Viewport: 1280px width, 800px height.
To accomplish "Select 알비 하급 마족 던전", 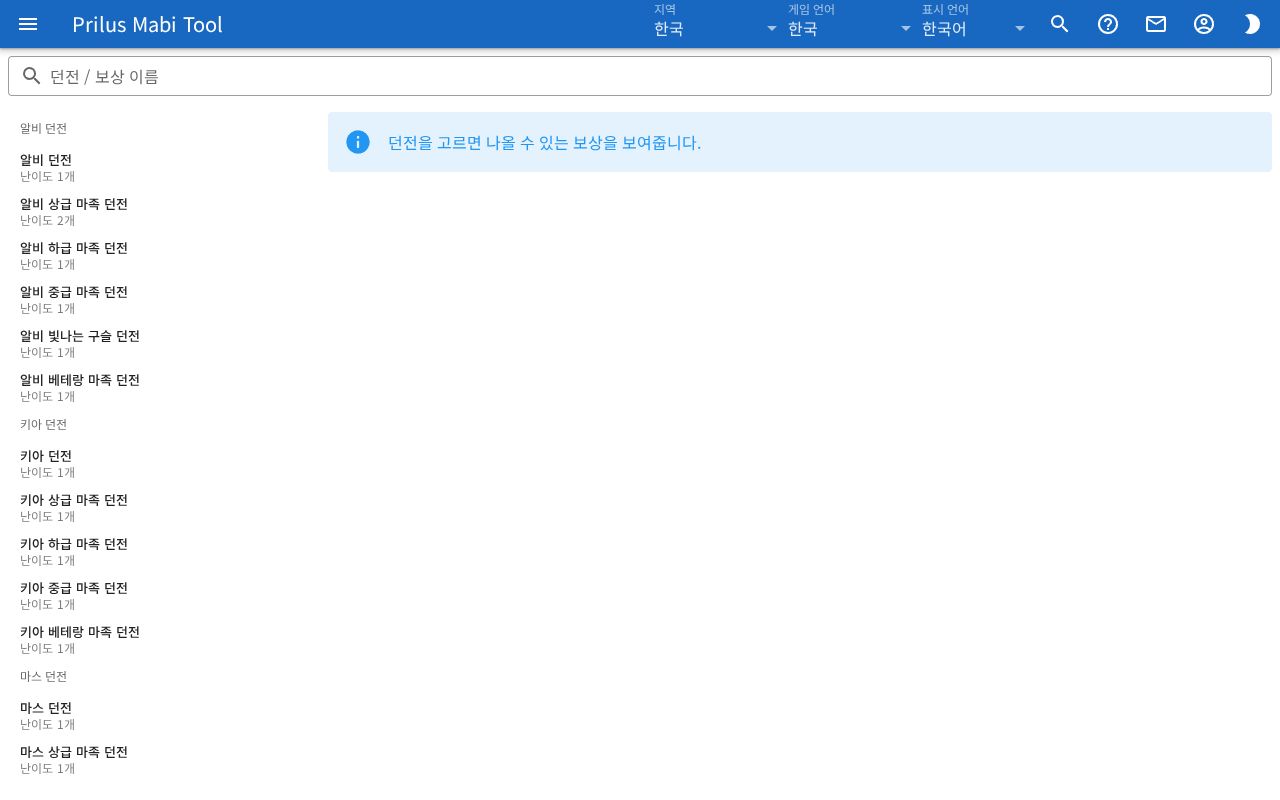I will [x=160, y=255].
